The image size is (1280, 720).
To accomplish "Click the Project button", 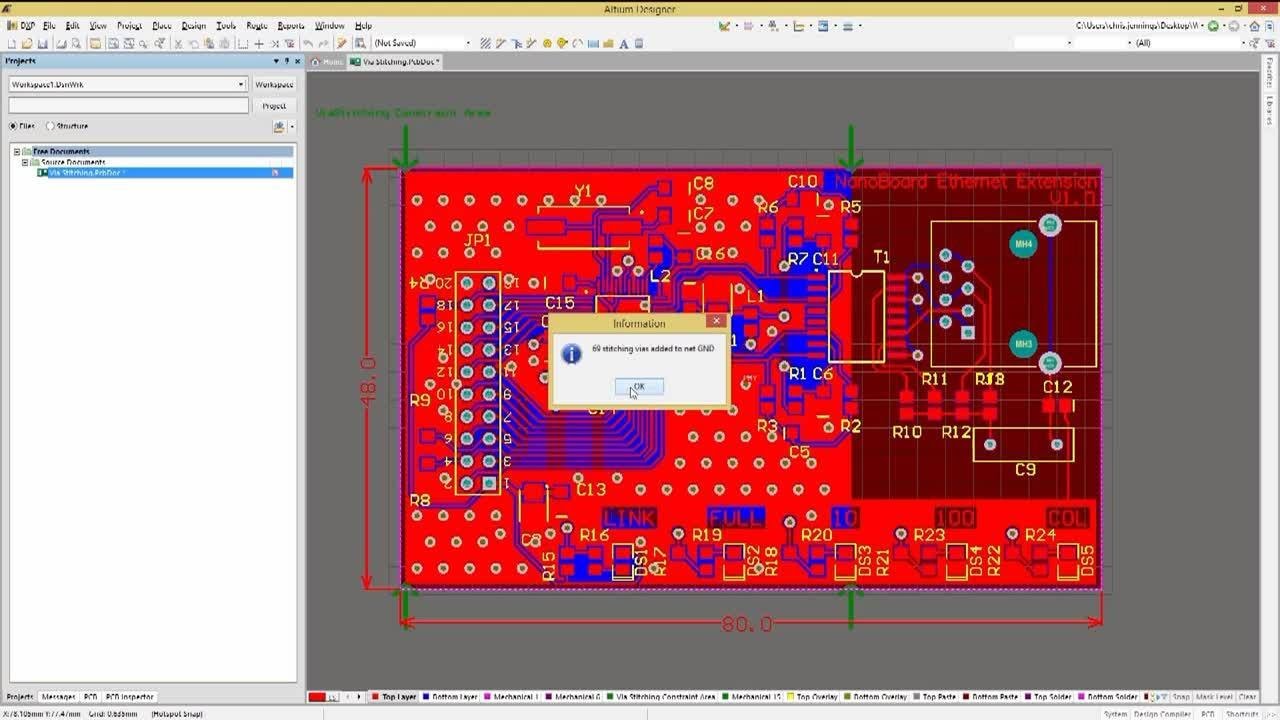I will [274, 105].
